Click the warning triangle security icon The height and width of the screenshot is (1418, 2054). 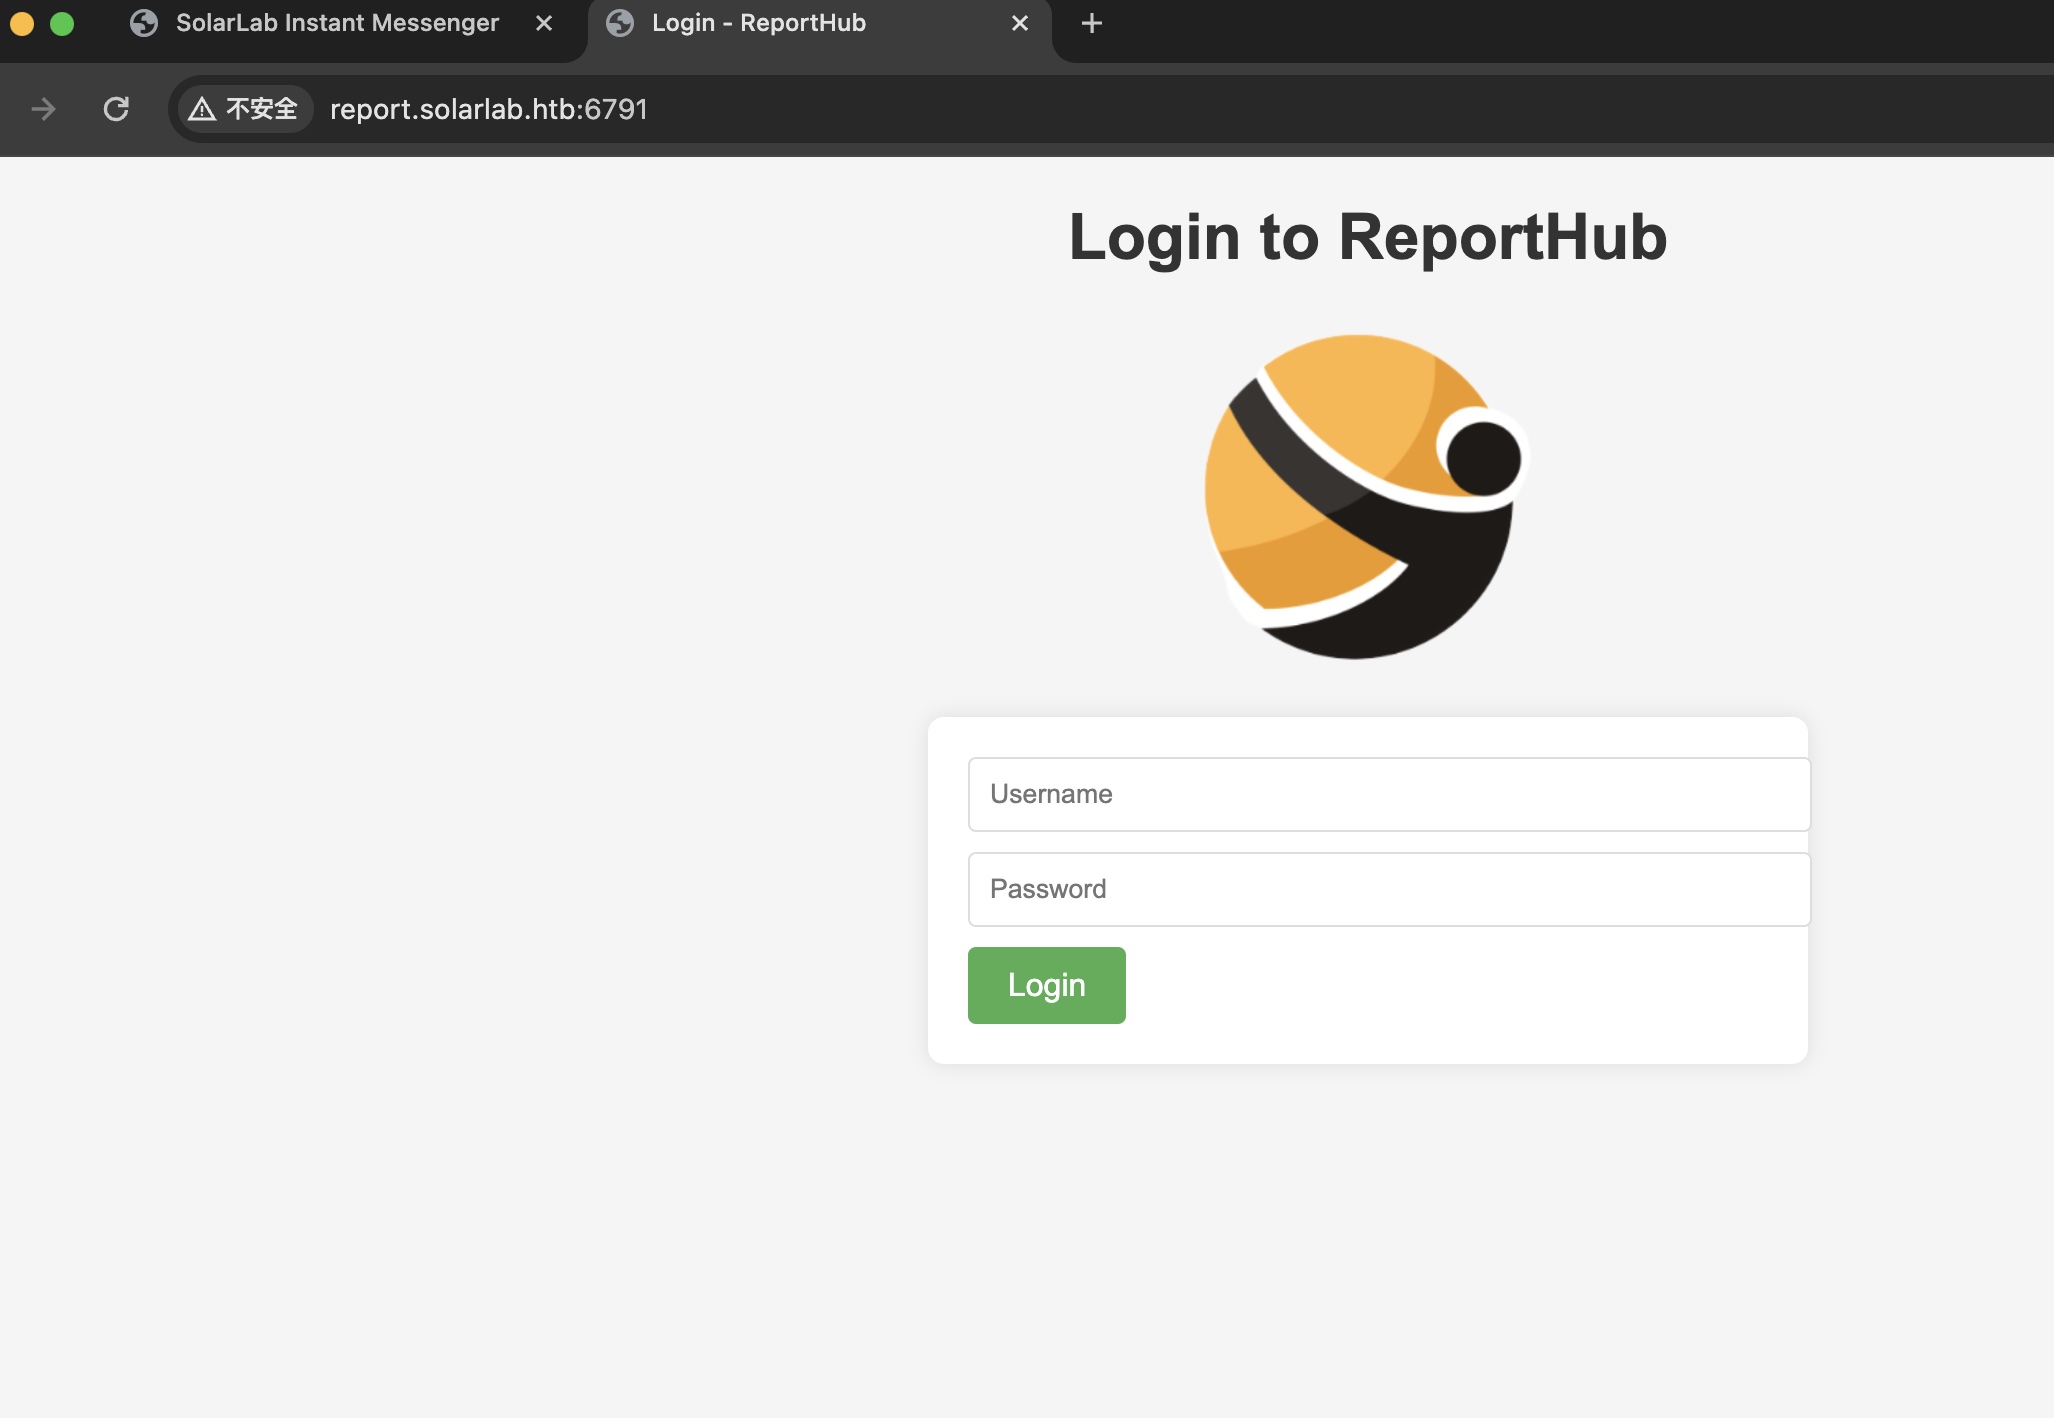(x=202, y=109)
